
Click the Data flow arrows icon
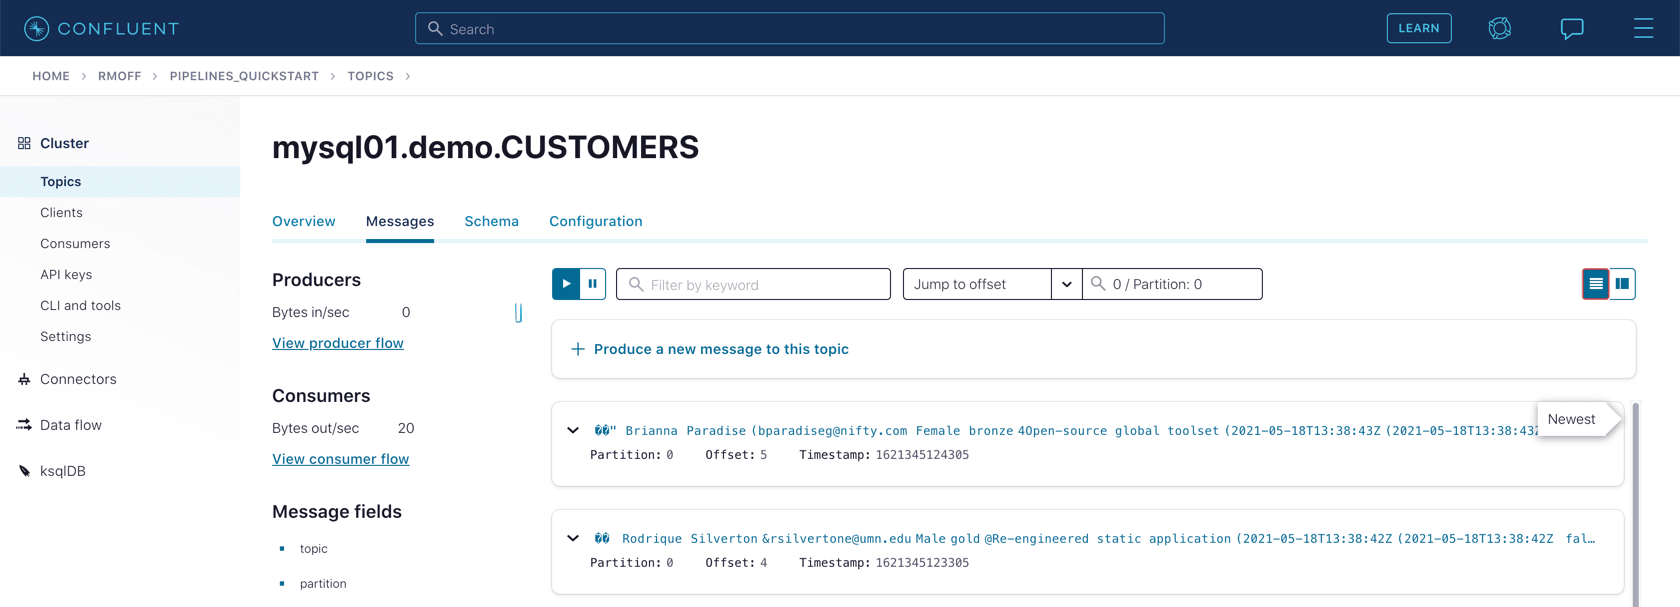click(x=24, y=425)
